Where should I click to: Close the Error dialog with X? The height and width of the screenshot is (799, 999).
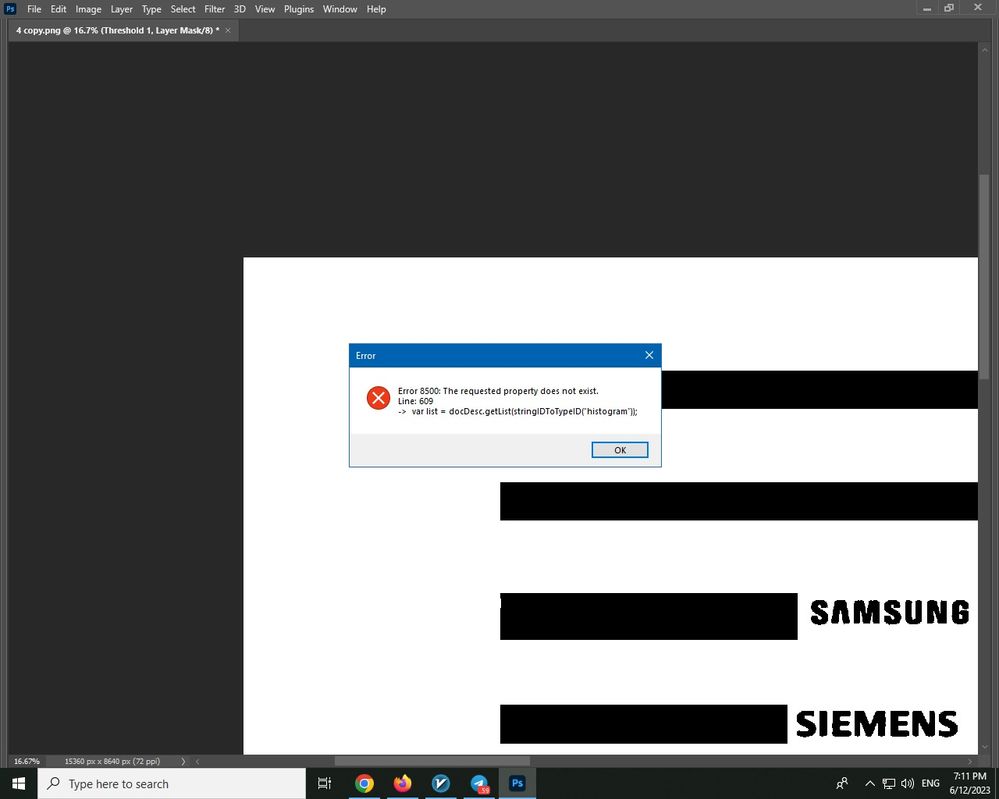(x=649, y=355)
